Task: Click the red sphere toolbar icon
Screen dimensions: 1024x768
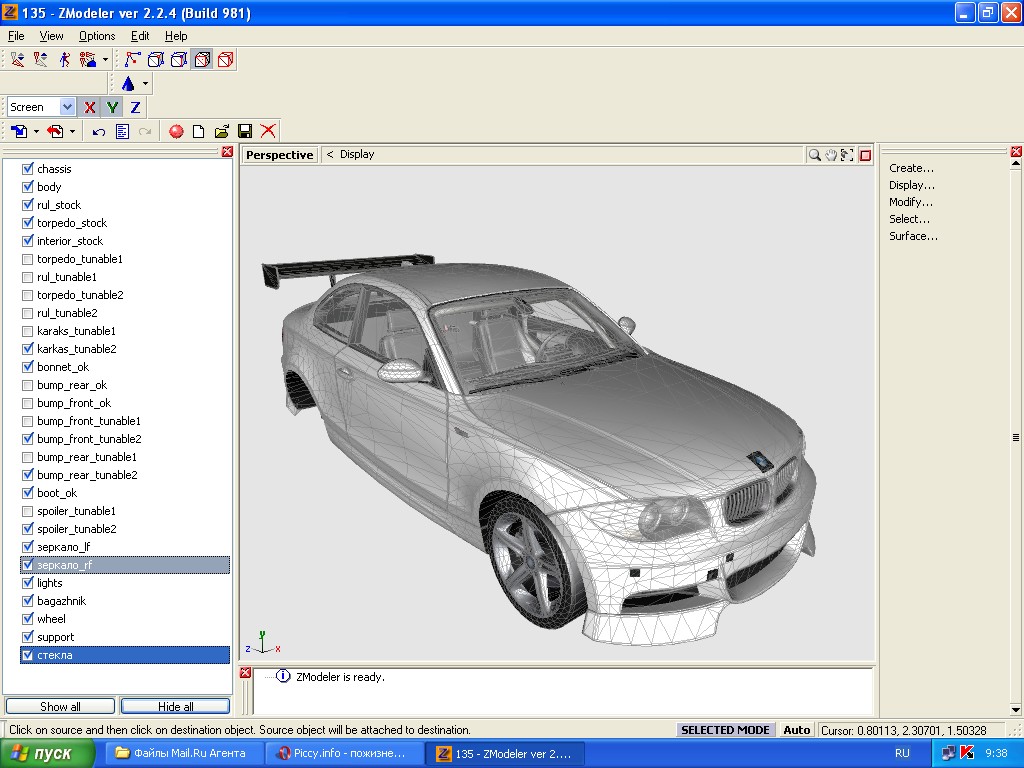Action: tap(176, 131)
